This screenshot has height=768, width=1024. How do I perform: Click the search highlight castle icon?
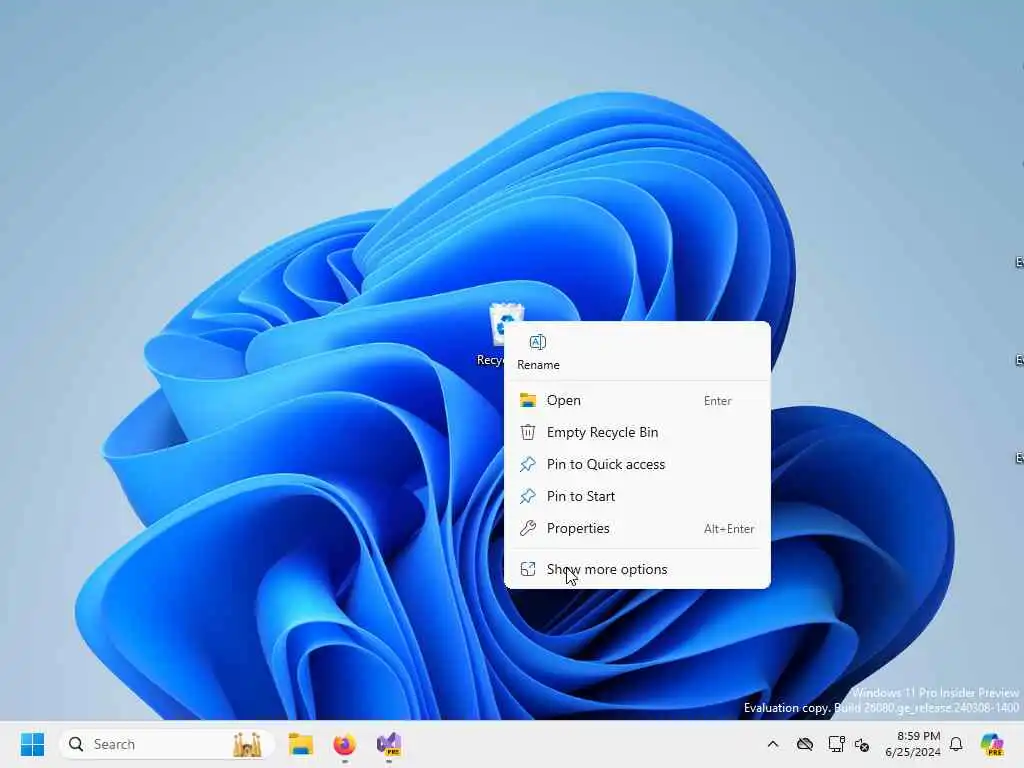tap(248, 744)
